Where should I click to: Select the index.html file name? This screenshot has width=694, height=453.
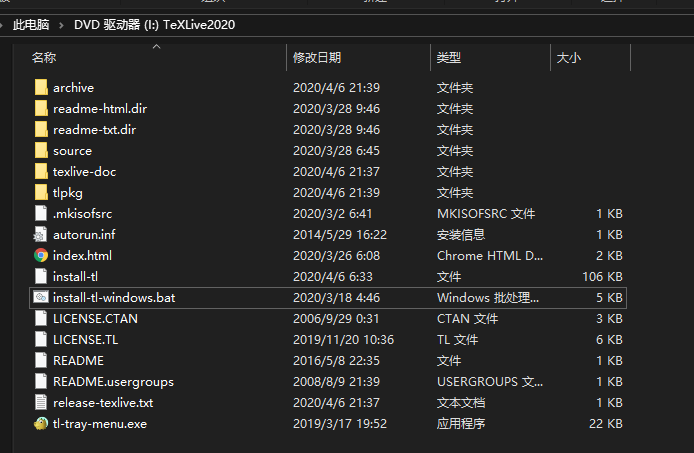82,256
